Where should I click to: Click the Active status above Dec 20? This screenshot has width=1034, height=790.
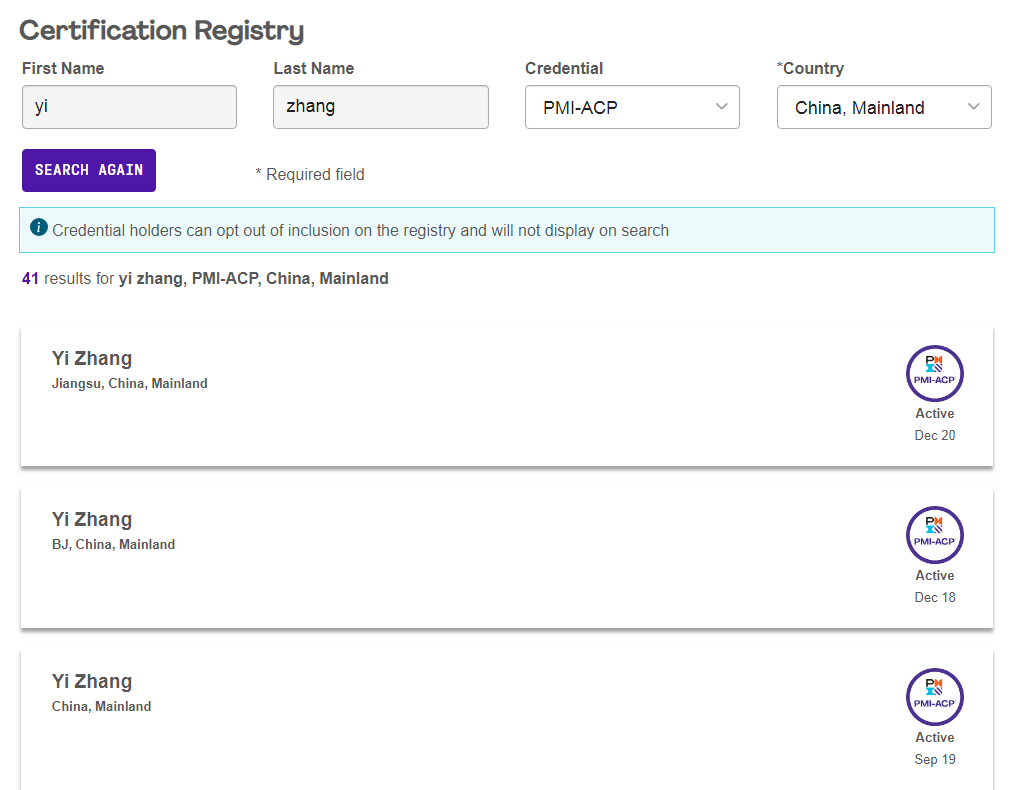pos(934,413)
